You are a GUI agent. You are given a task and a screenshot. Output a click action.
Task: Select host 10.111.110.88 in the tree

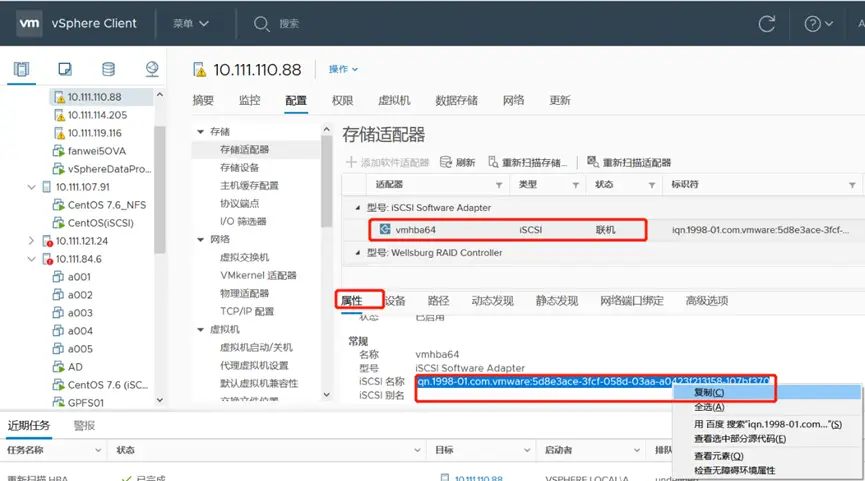pyautogui.click(x=94, y=97)
